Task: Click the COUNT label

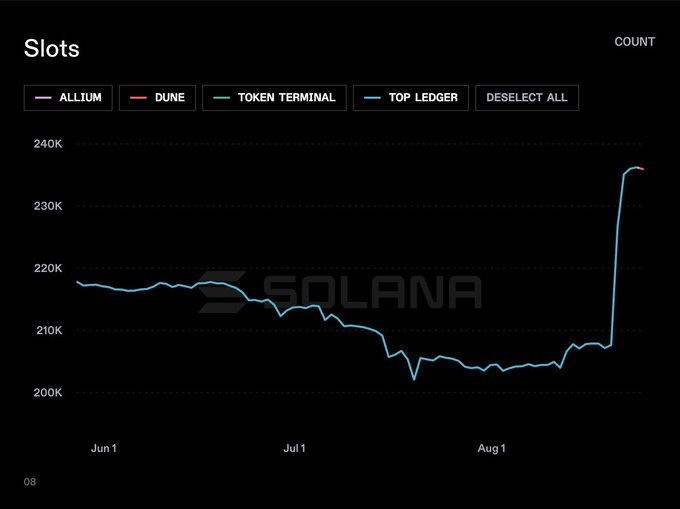Action: pyautogui.click(x=634, y=42)
